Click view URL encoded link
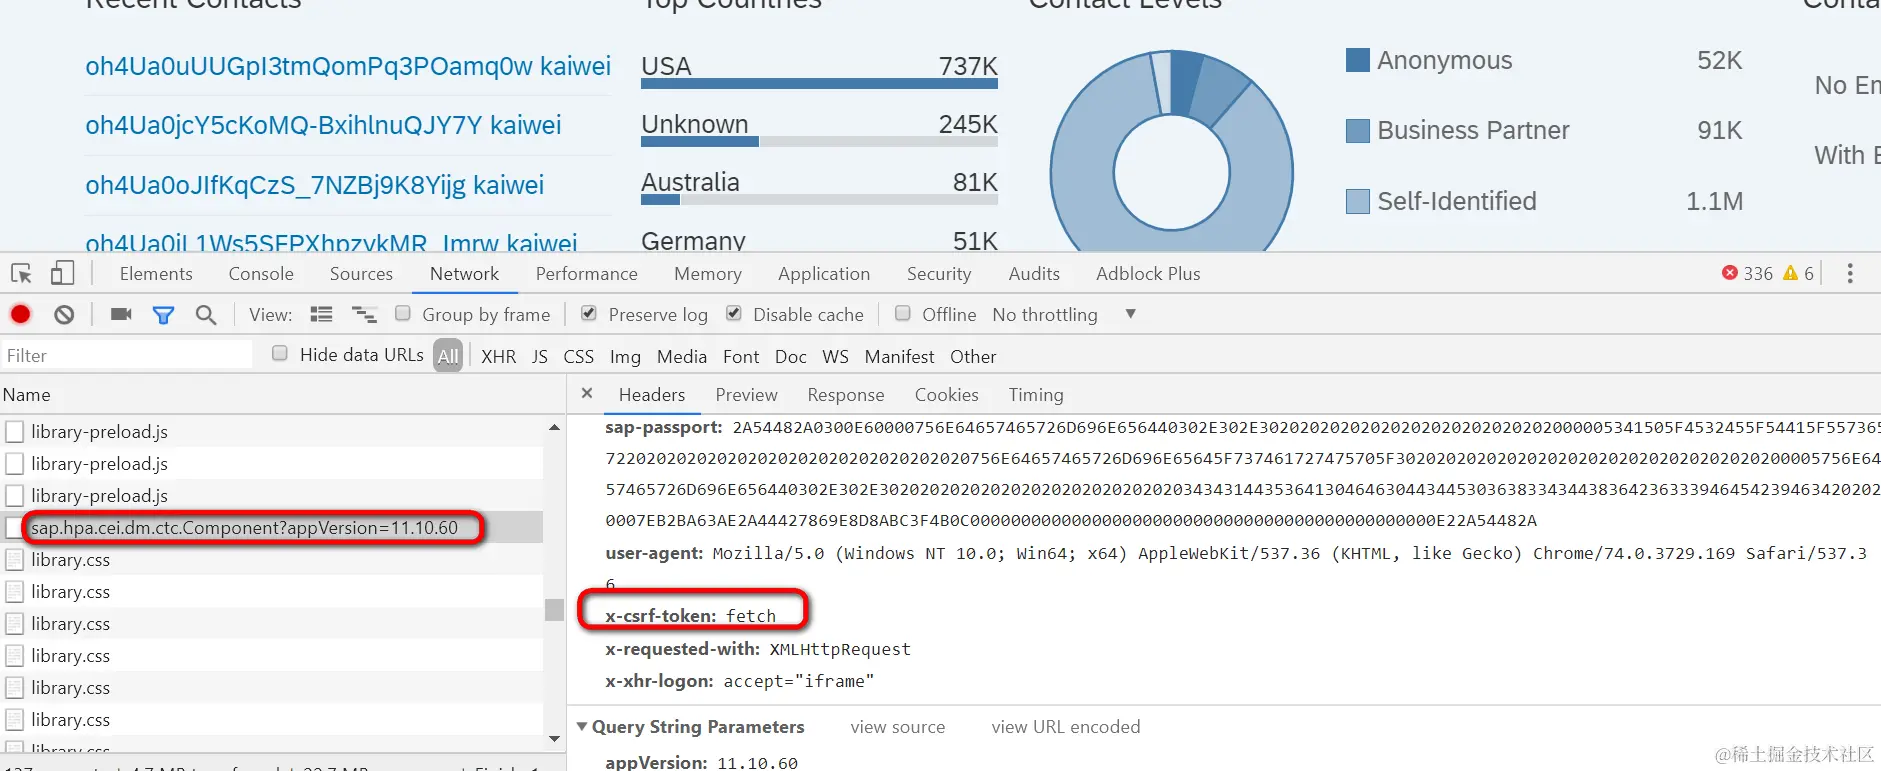 coord(1066,727)
